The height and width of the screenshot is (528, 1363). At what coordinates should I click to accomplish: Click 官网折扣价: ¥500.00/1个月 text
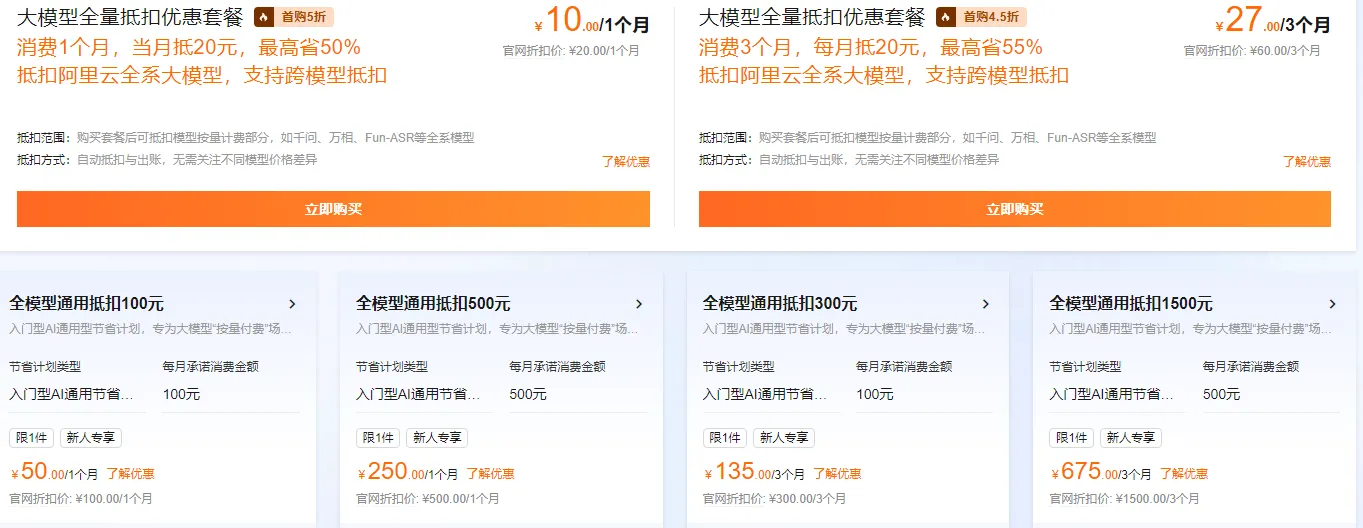pyautogui.click(x=428, y=498)
